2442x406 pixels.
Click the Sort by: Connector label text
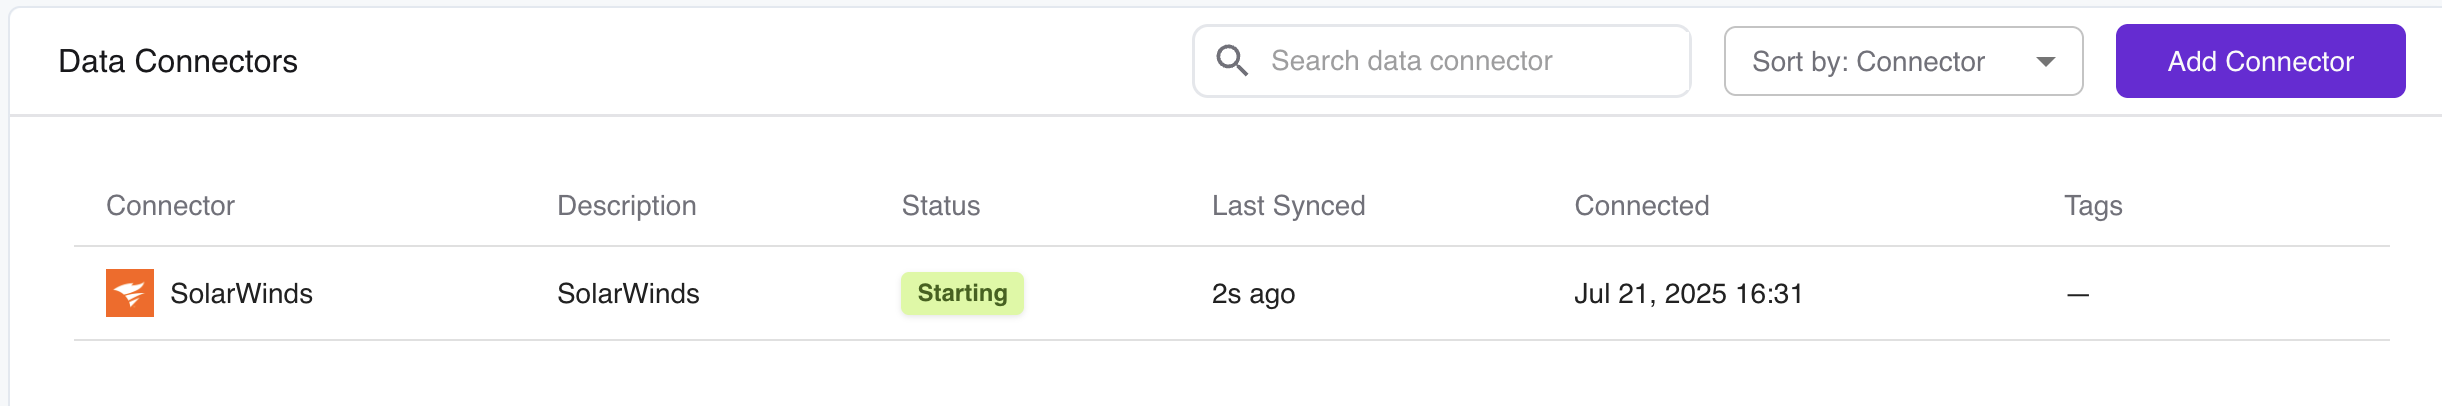(1868, 62)
